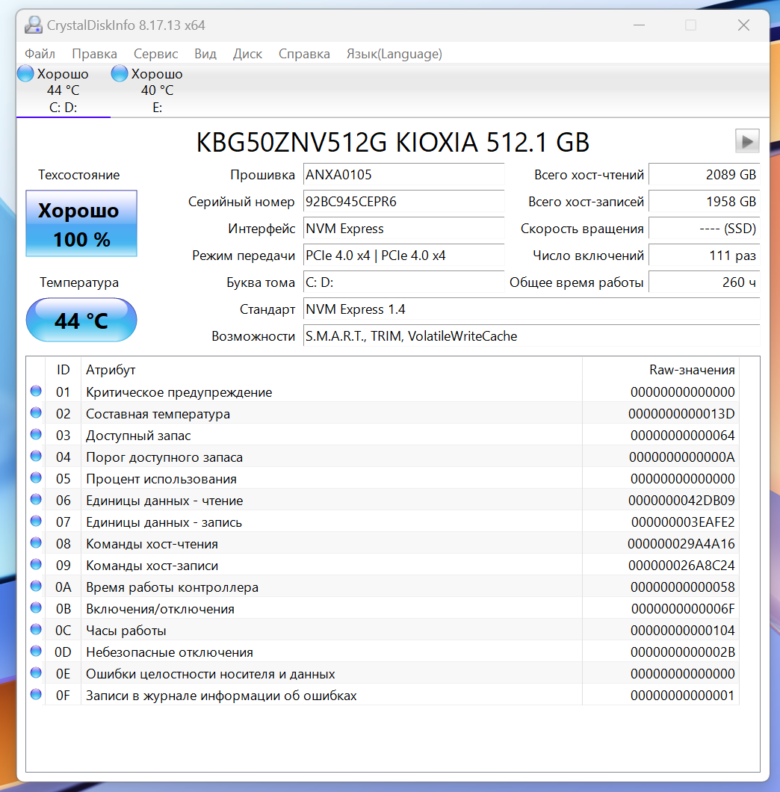Click status dot of Составная температура row
780x792 pixels.
click(x=36, y=413)
